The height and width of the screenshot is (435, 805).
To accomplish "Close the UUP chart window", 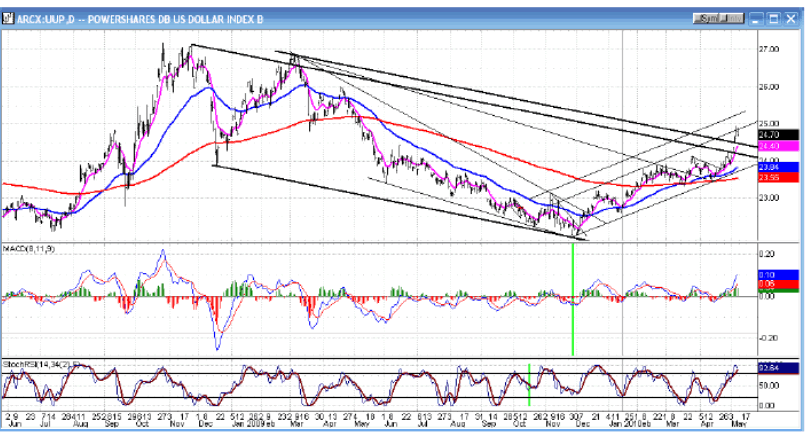I will click(x=790, y=19).
